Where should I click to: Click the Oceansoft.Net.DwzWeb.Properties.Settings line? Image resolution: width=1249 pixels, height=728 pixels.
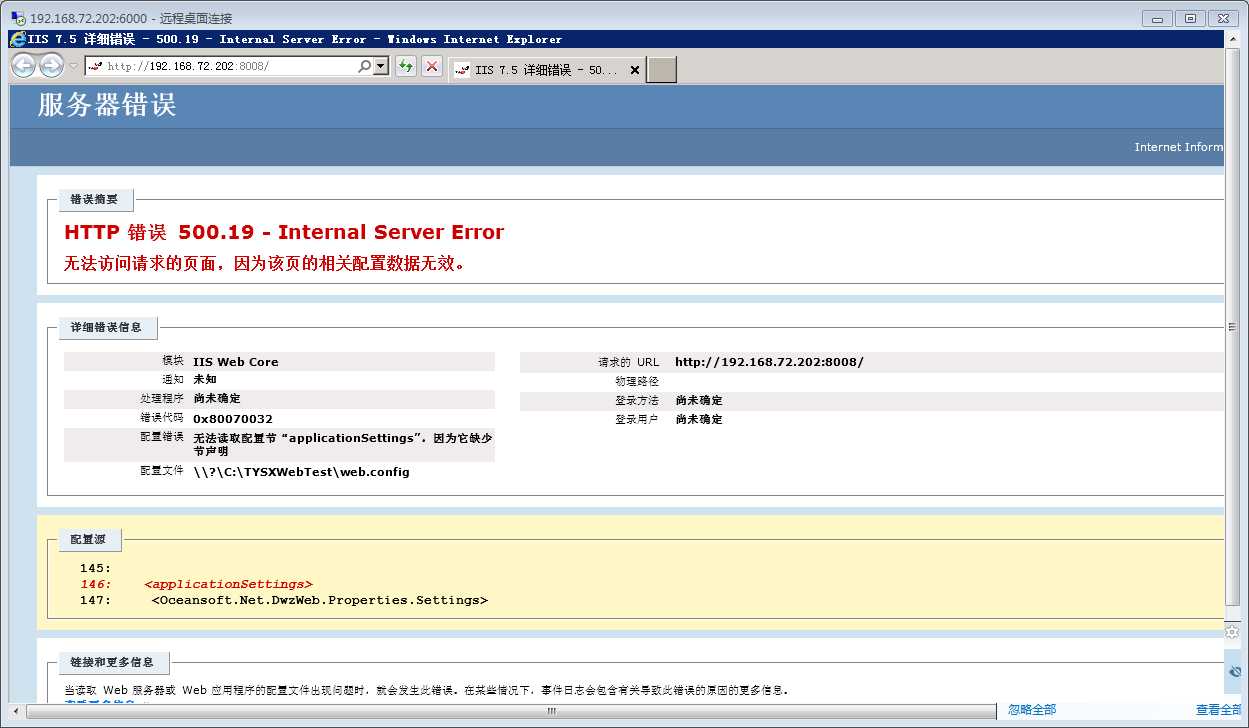pyautogui.click(x=319, y=600)
